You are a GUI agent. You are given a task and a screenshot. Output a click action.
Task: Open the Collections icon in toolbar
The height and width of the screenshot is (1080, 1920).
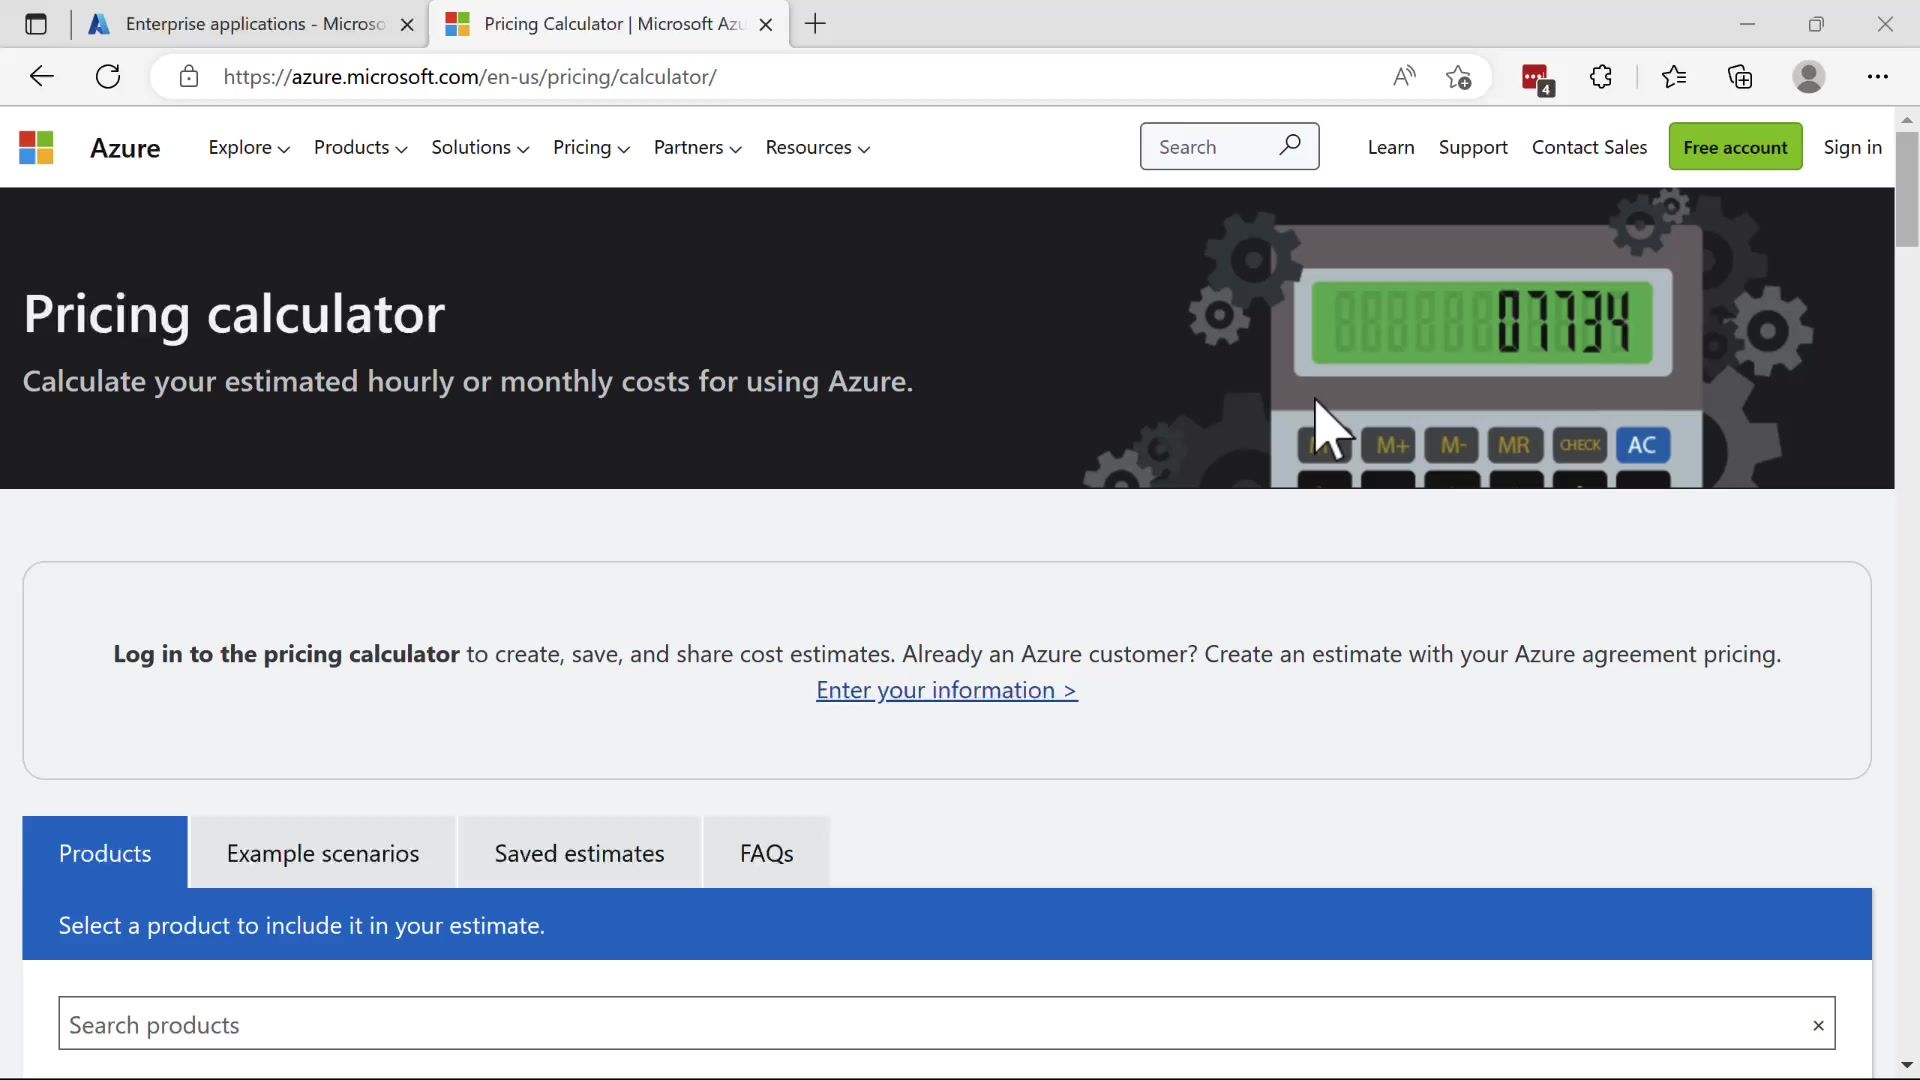[x=1740, y=77]
